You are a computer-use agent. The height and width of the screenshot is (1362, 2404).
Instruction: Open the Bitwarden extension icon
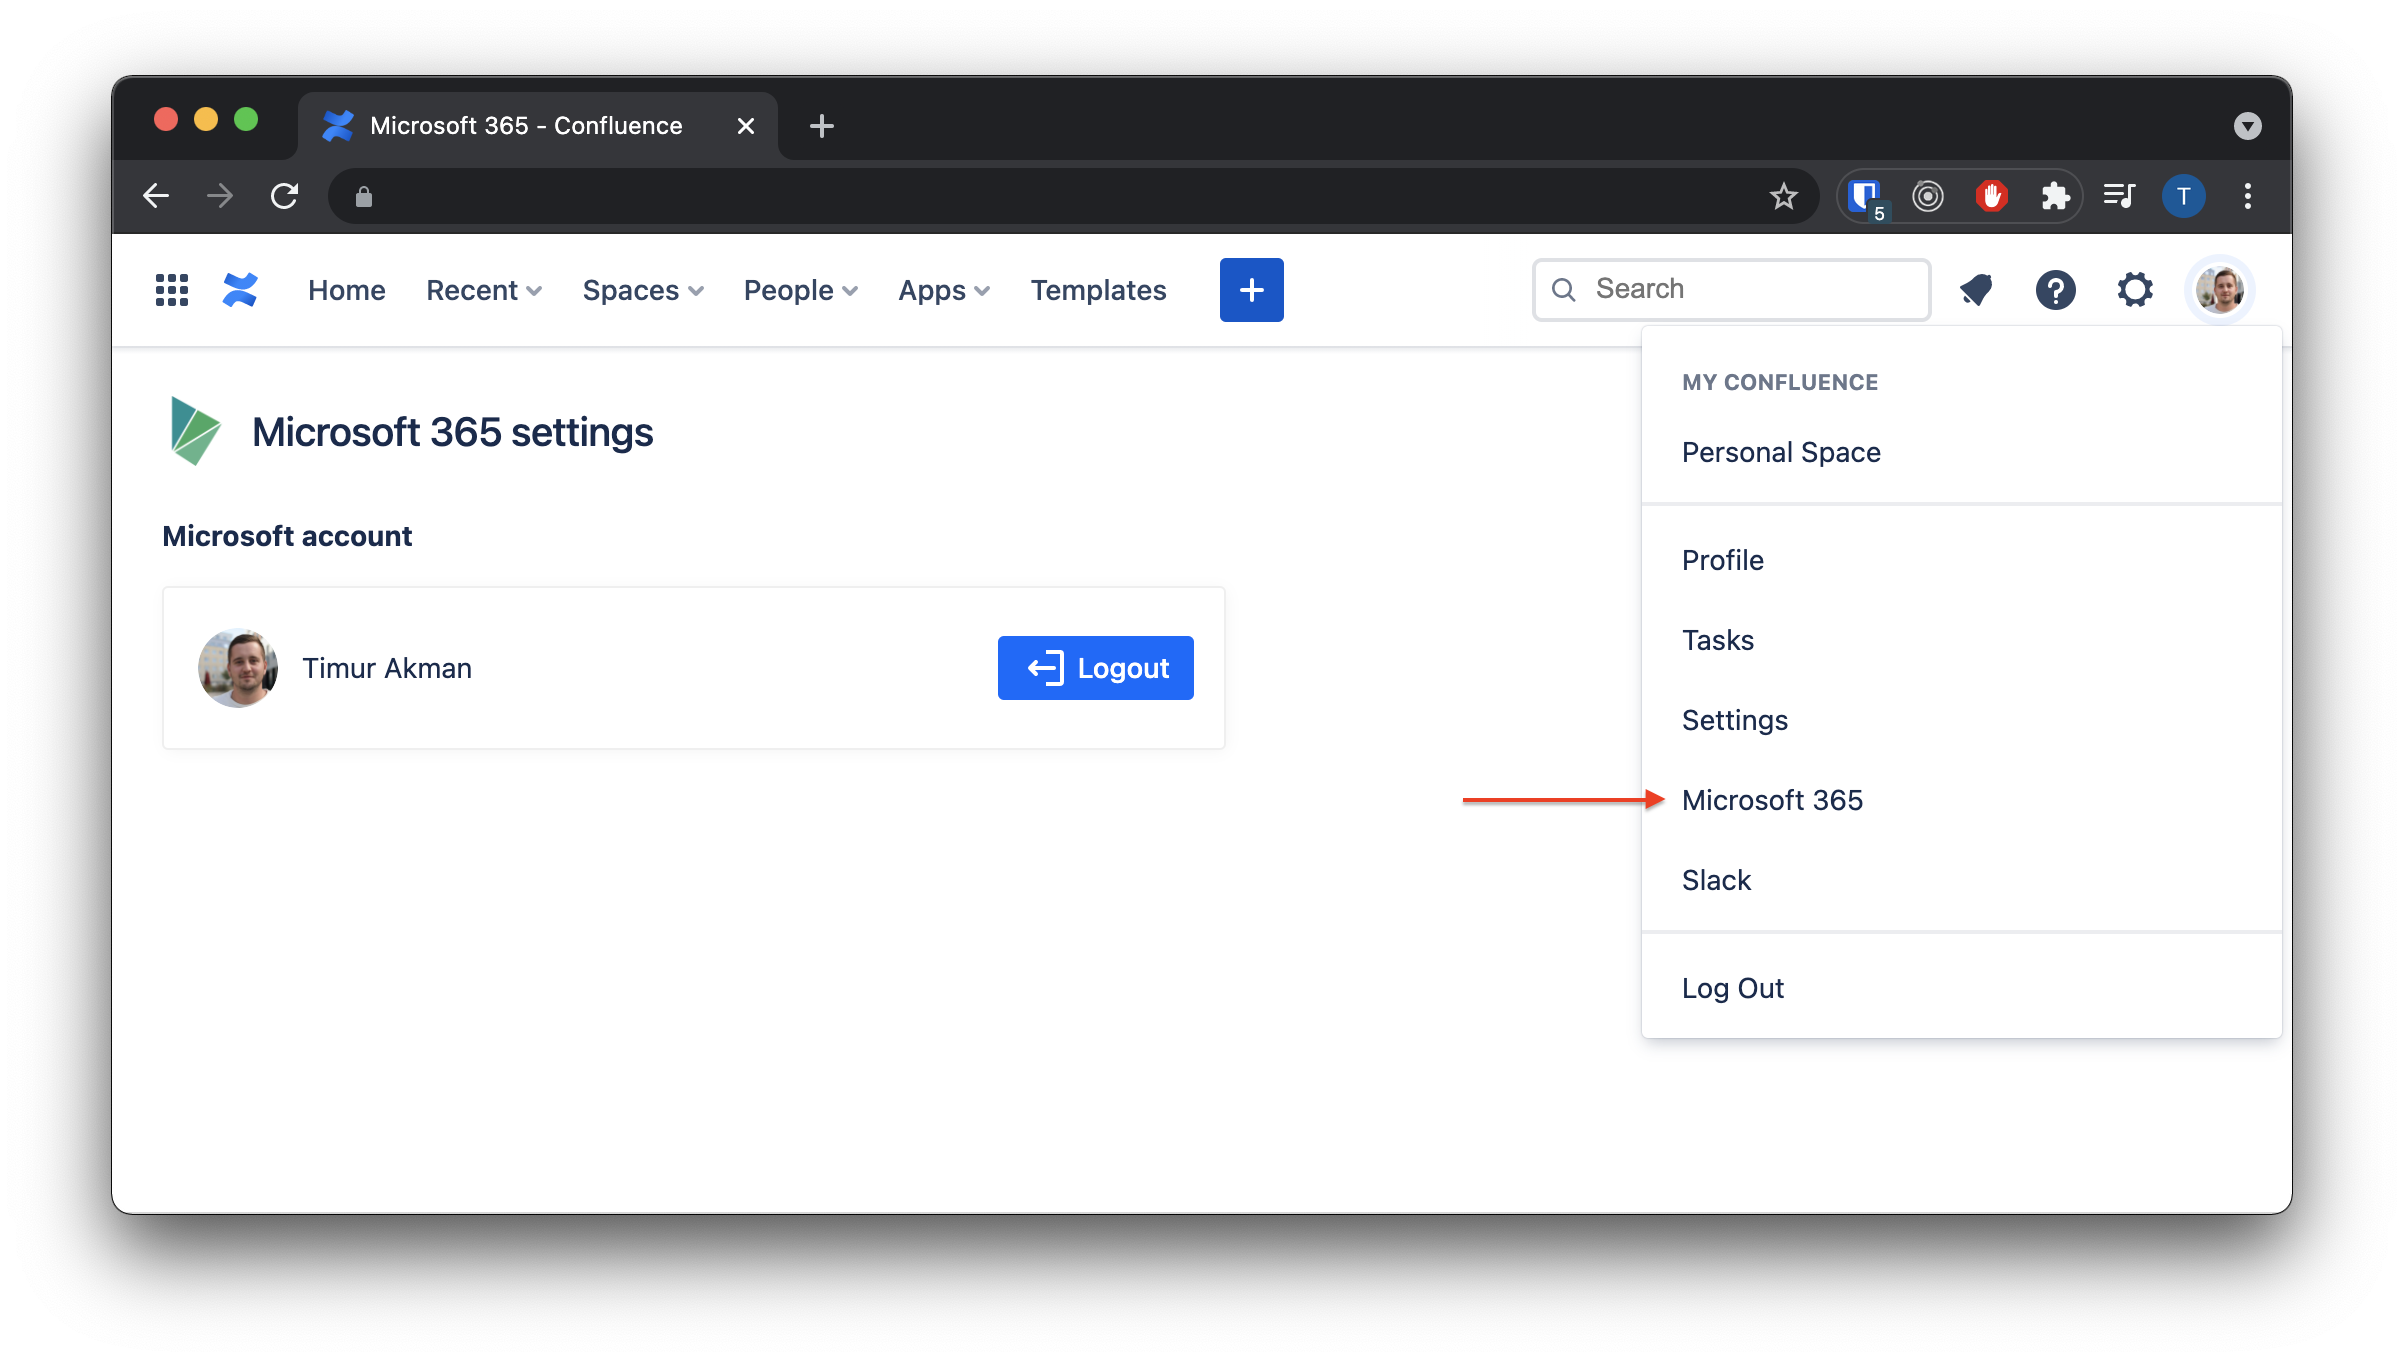[1864, 196]
